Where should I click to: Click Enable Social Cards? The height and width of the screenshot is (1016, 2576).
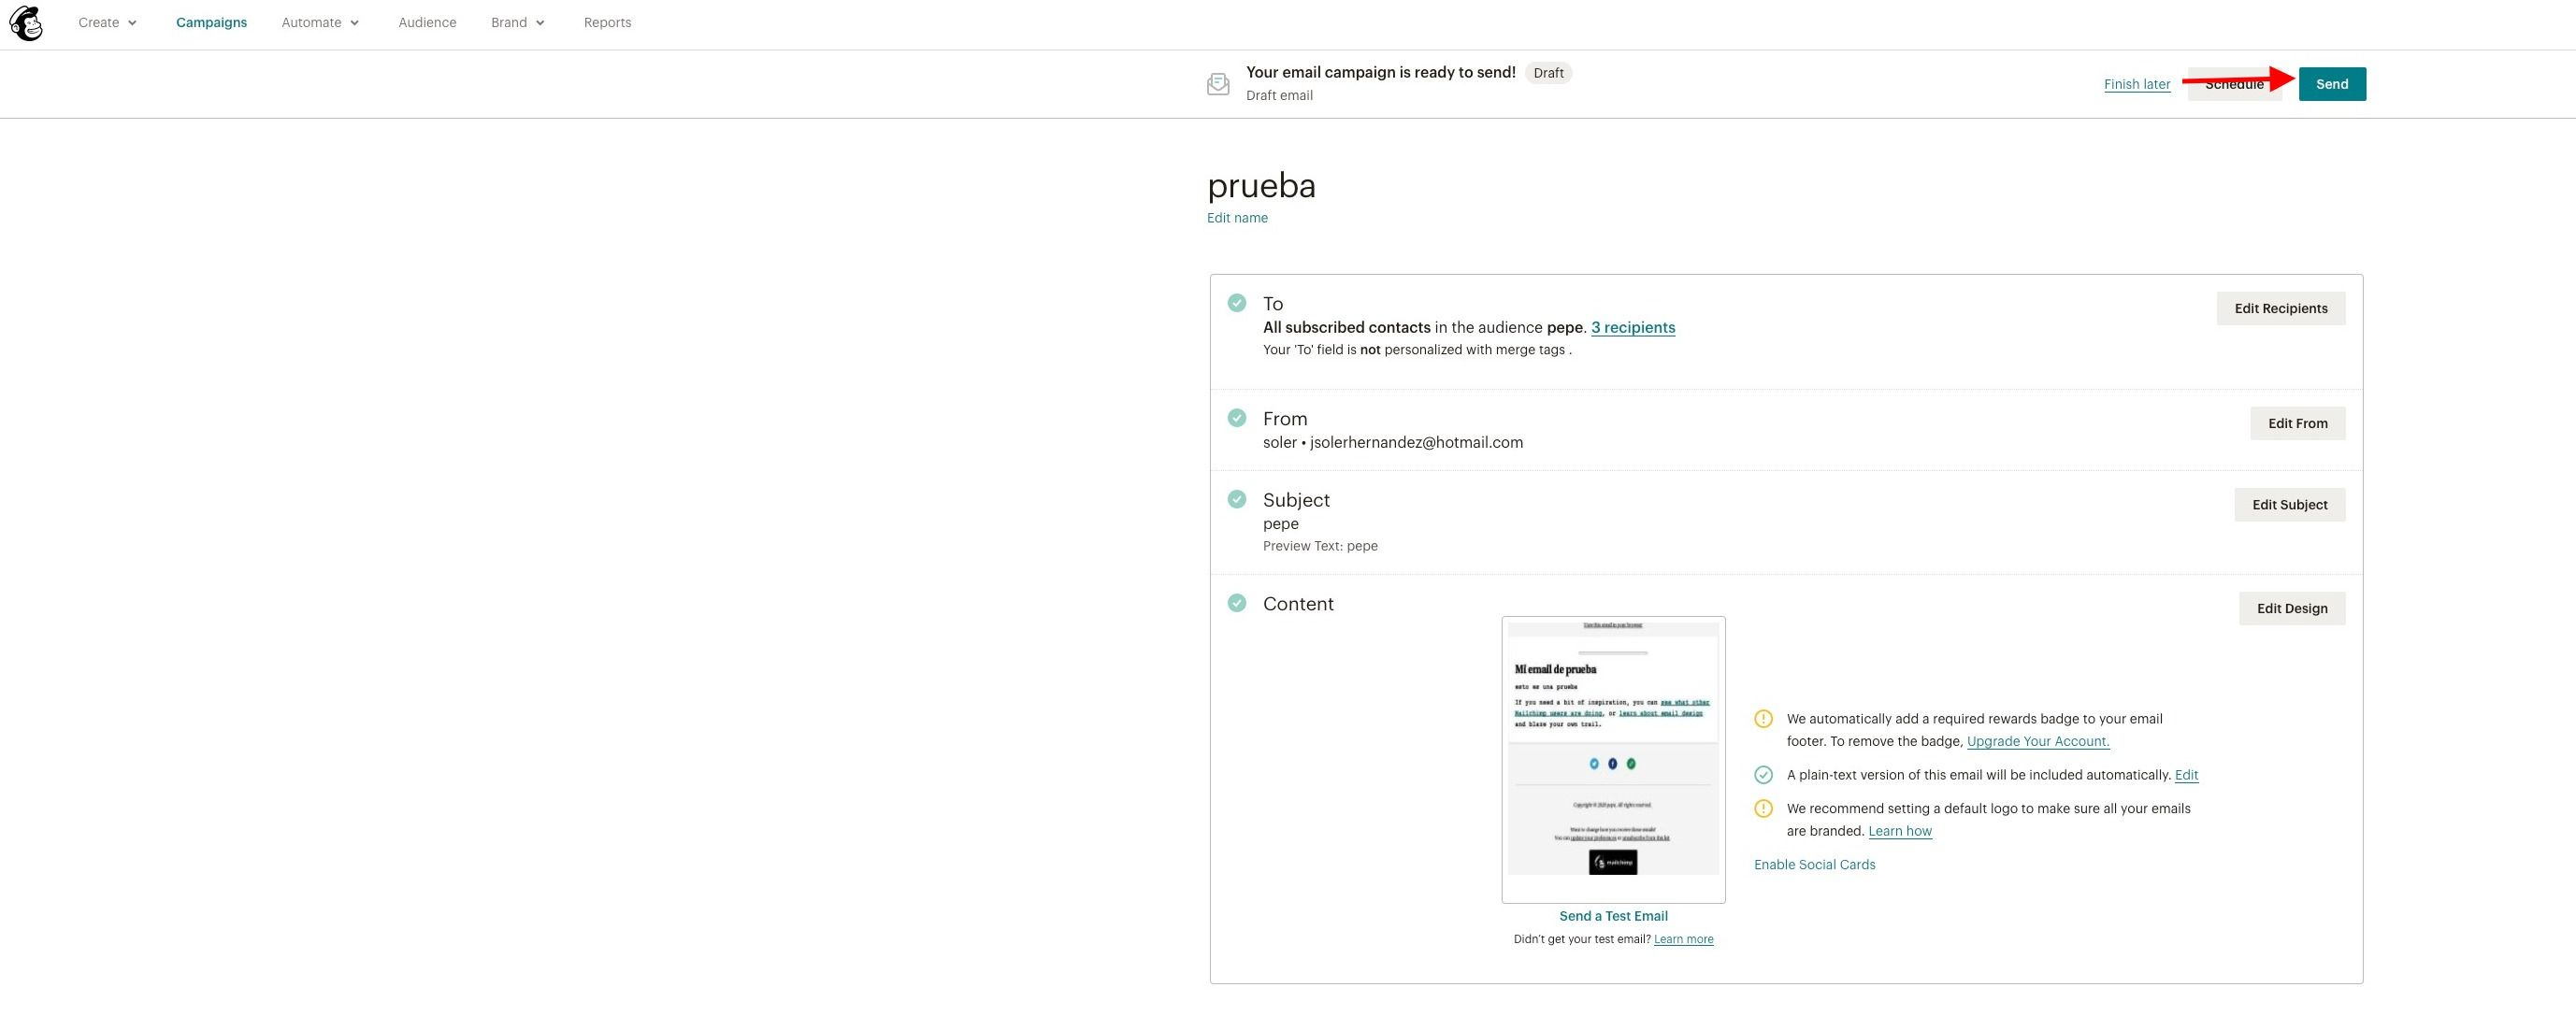coord(1814,865)
